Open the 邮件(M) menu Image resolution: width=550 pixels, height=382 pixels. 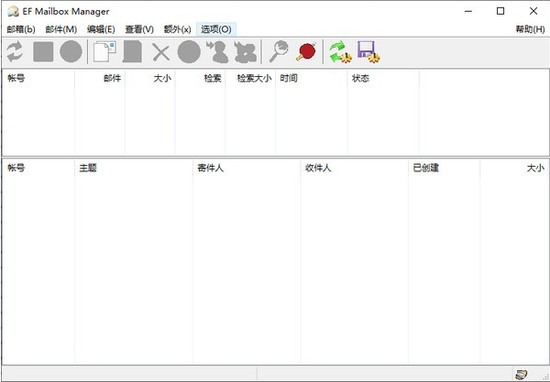point(61,29)
